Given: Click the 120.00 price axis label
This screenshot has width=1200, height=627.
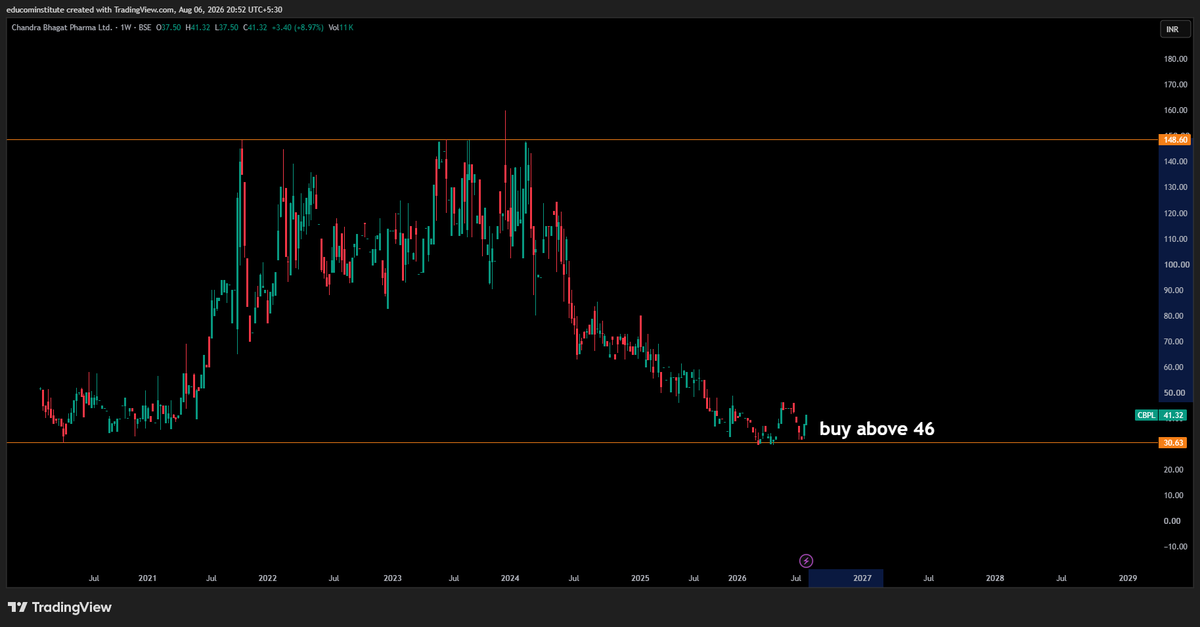Looking at the screenshot, I should (x=1175, y=214).
